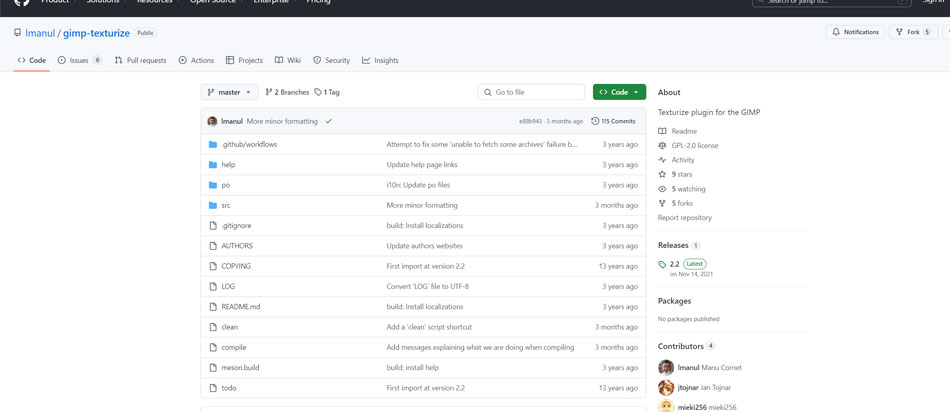Click the clean file icon
This screenshot has height=412, width=950.
[x=213, y=327]
